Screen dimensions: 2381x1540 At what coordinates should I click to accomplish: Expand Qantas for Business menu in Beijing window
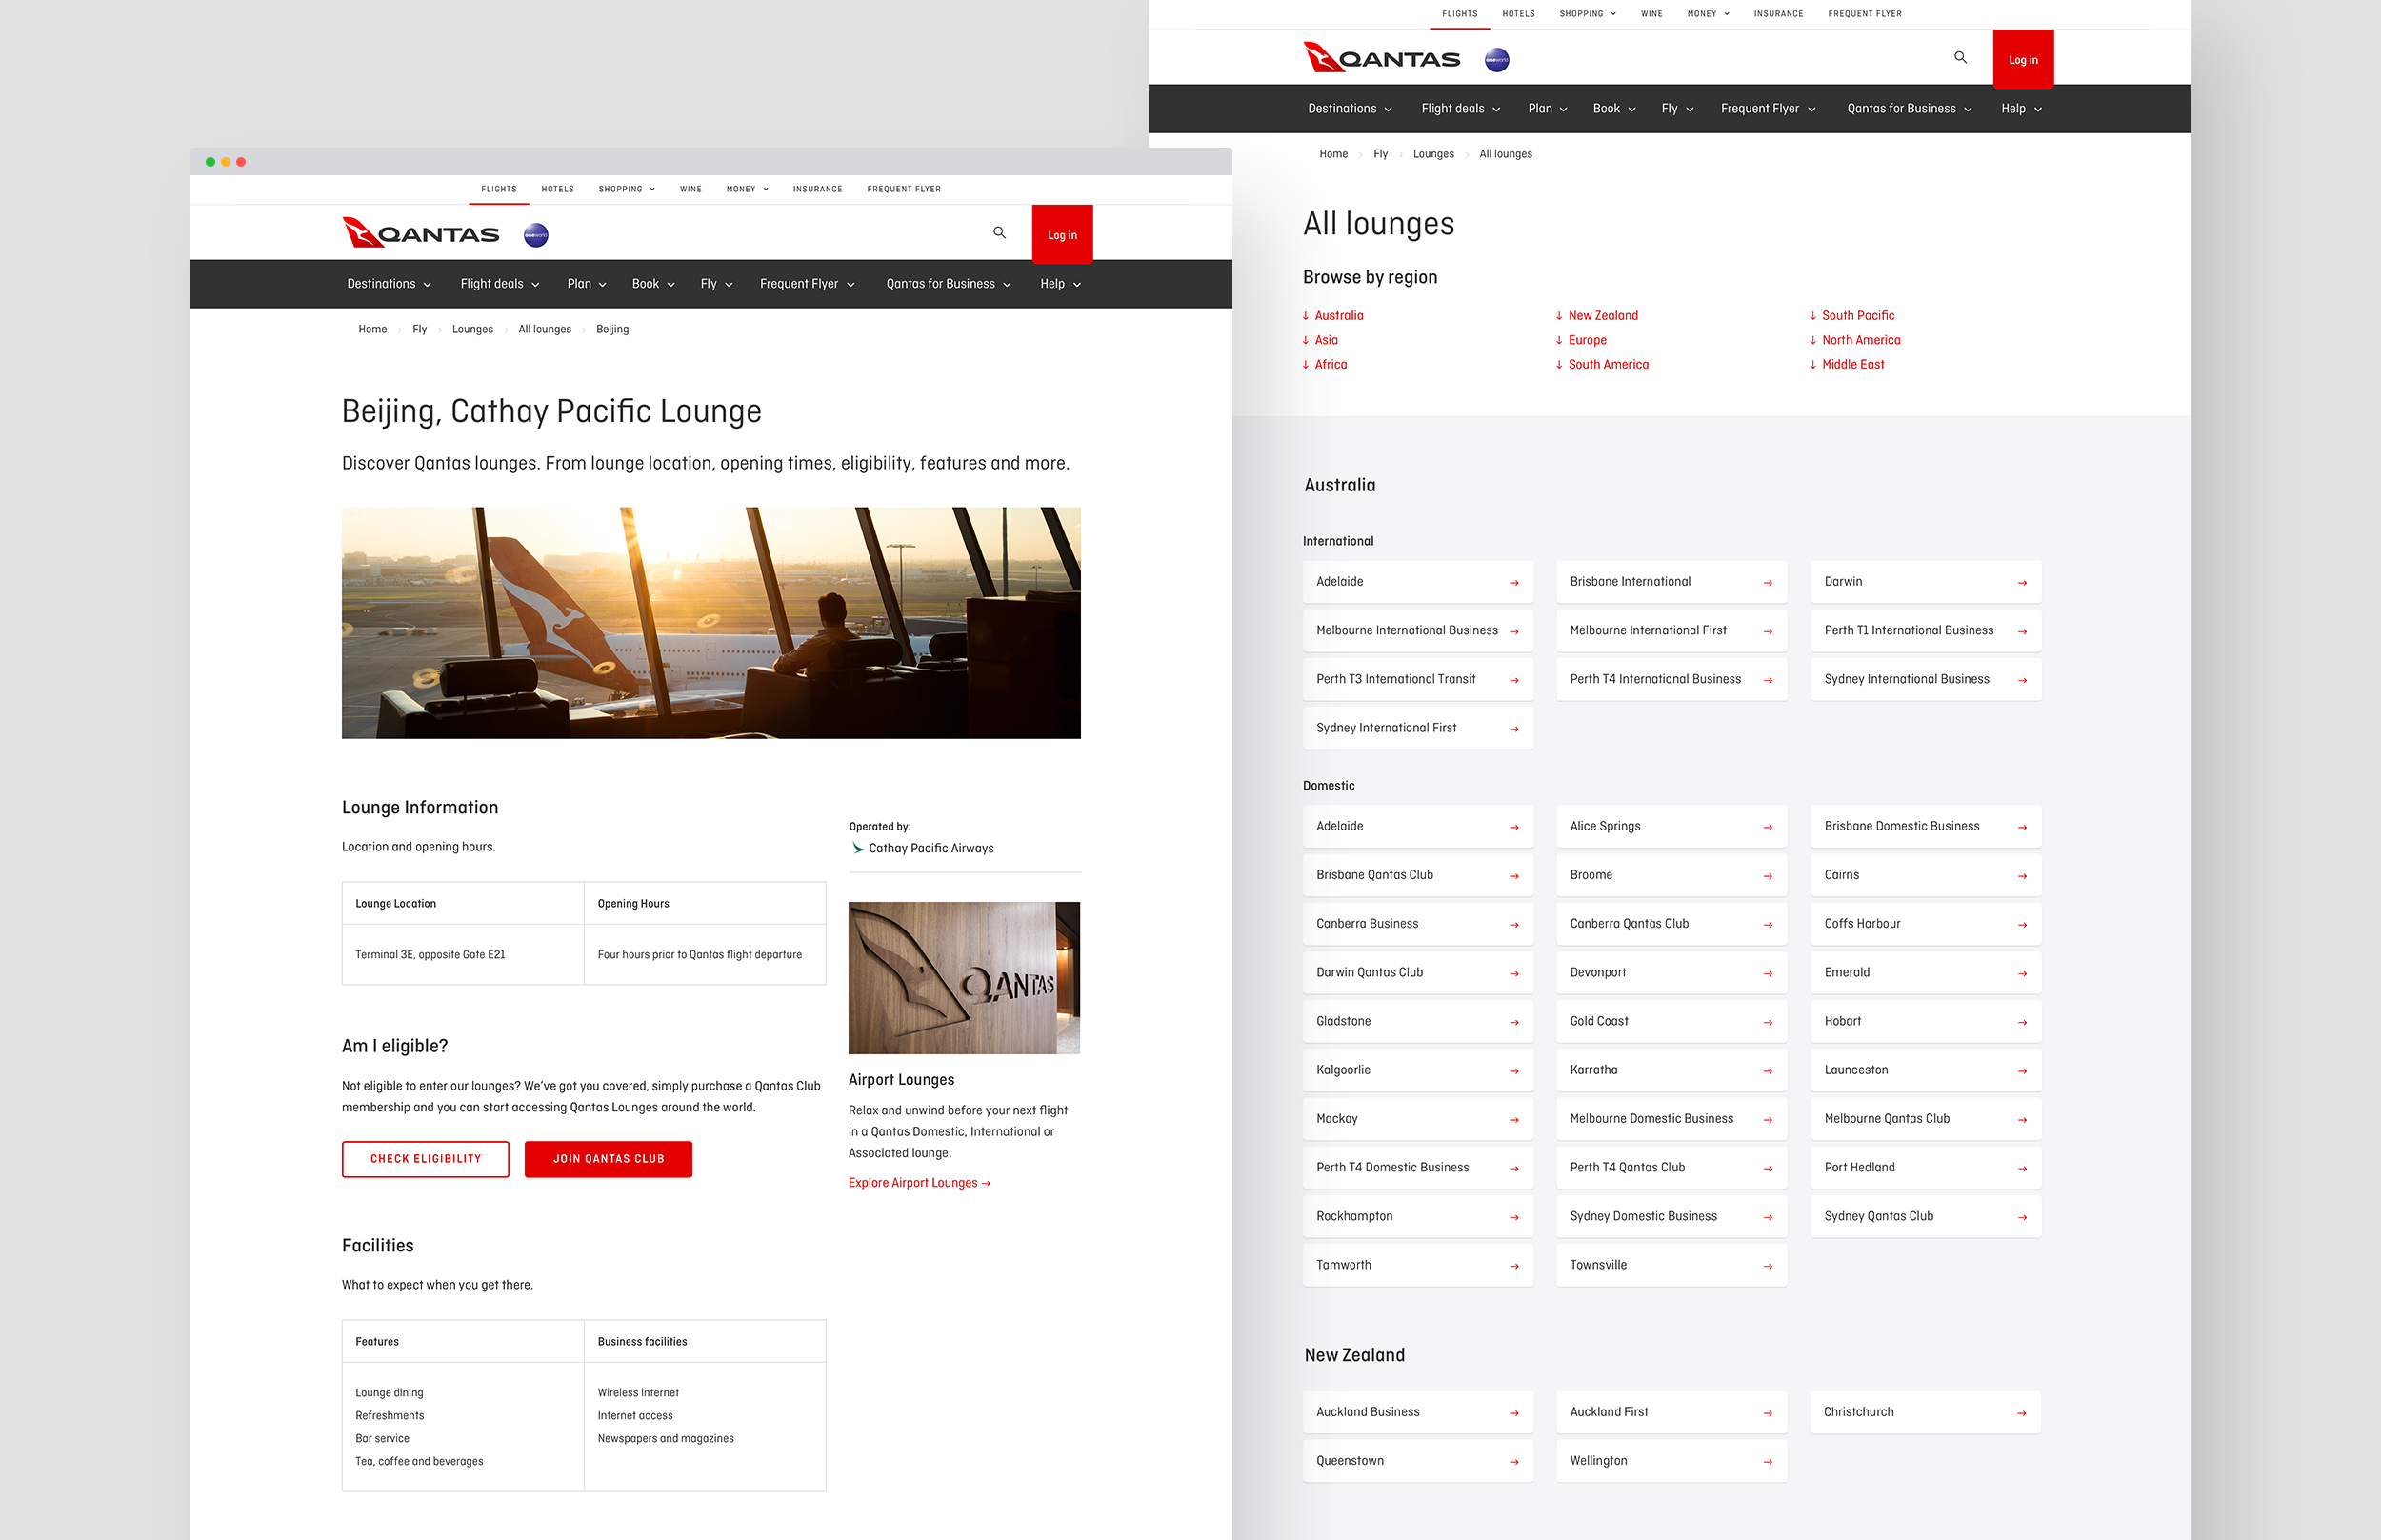(x=948, y=284)
